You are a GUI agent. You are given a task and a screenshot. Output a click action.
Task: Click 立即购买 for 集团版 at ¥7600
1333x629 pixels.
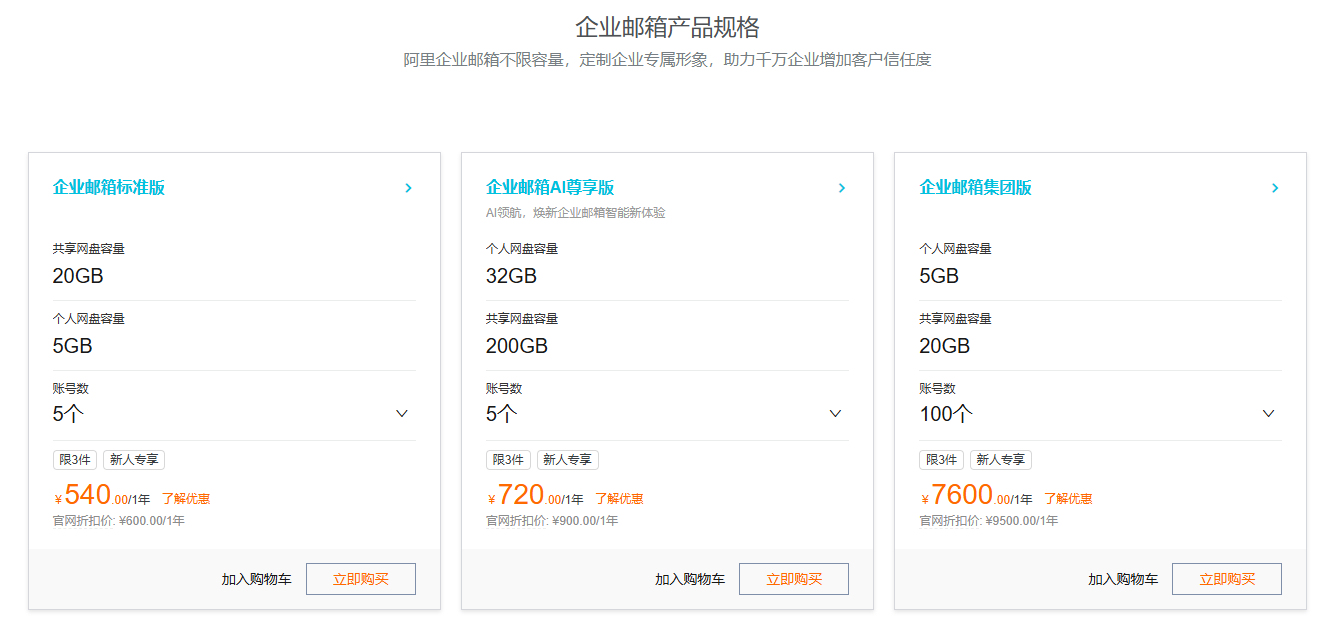1227,579
